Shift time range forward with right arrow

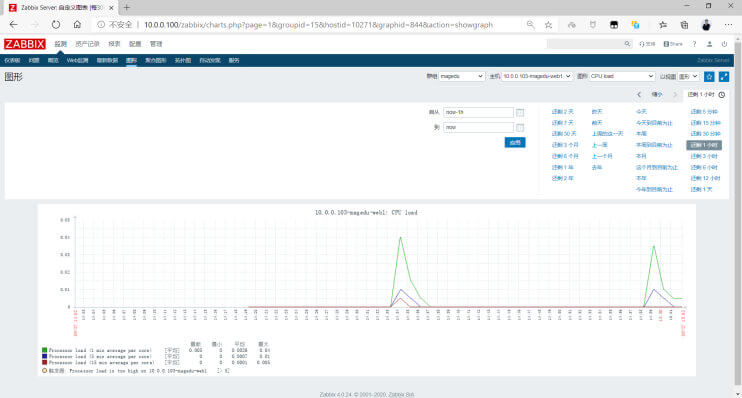(x=675, y=95)
